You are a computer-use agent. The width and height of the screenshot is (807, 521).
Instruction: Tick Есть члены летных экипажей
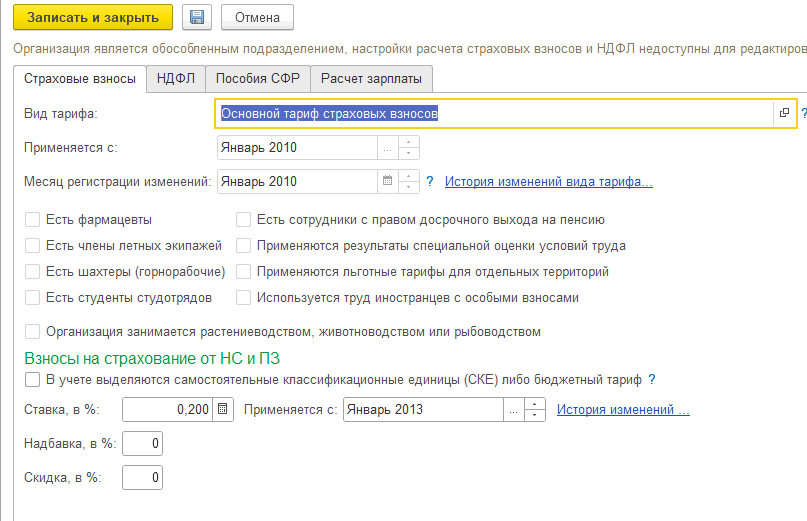[32, 246]
